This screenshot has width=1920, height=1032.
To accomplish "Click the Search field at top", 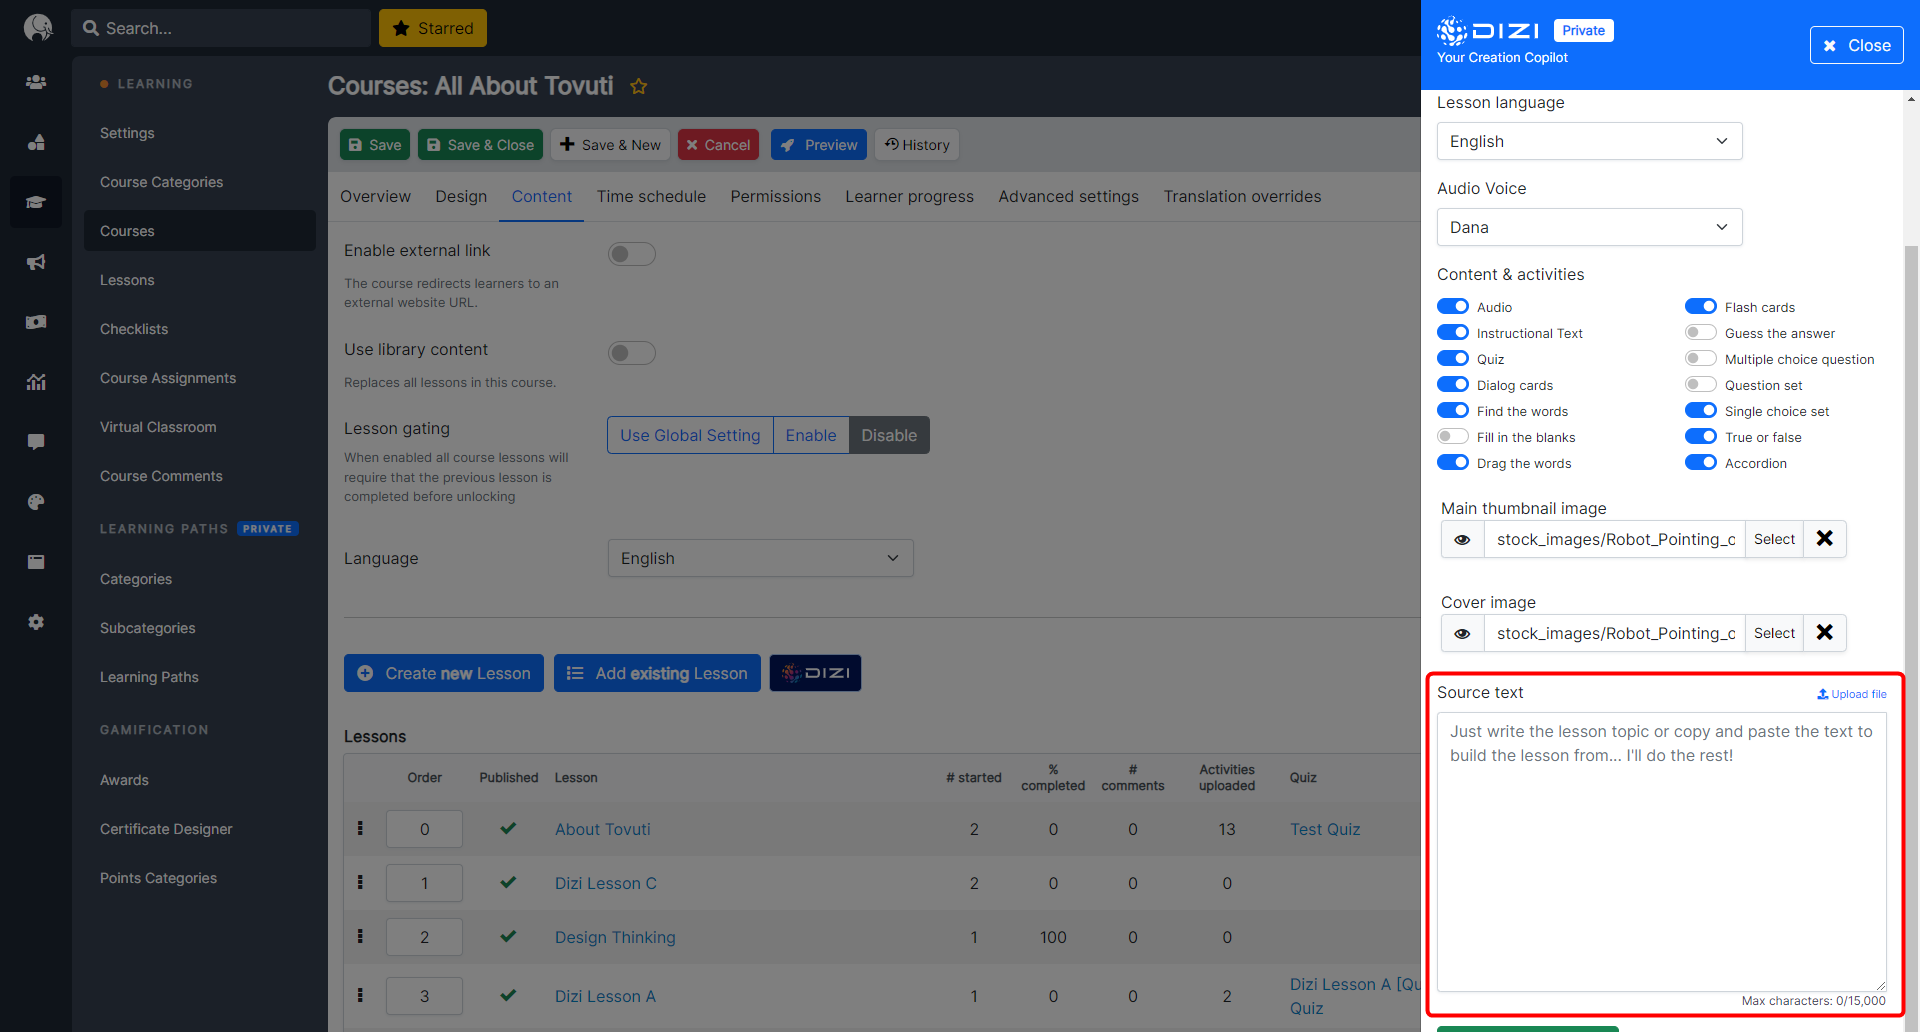I will click(221, 28).
